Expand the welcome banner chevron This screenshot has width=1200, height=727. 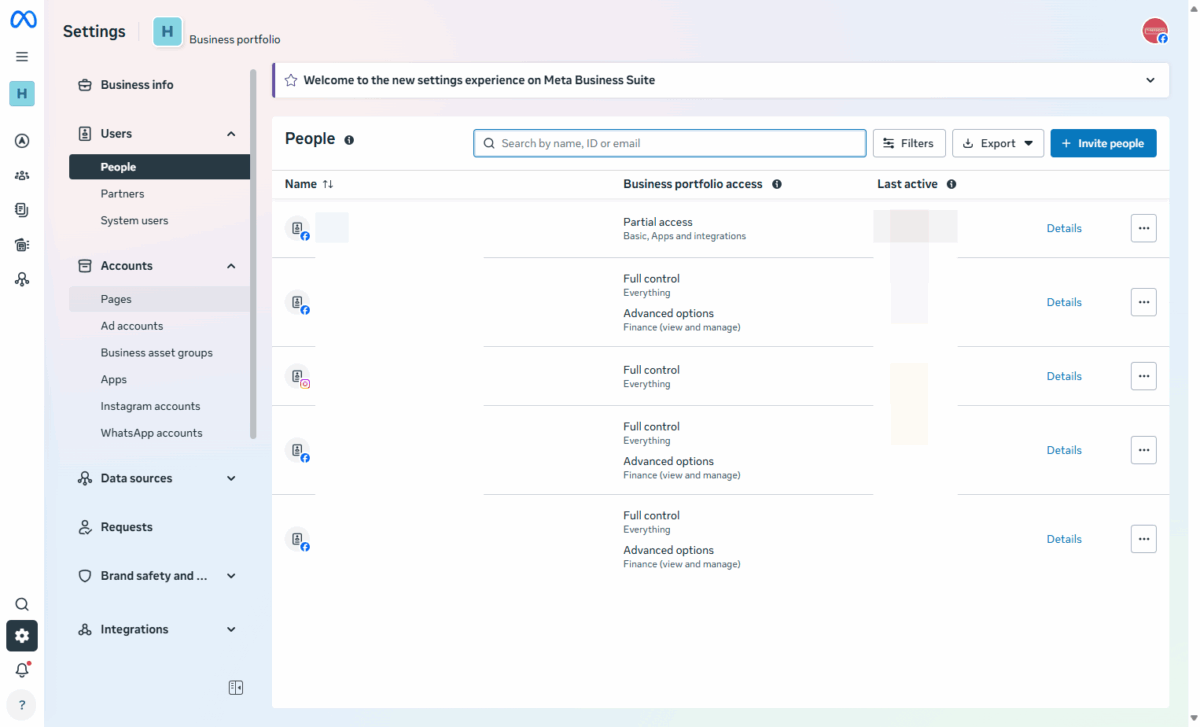(x=1150, y=80)
